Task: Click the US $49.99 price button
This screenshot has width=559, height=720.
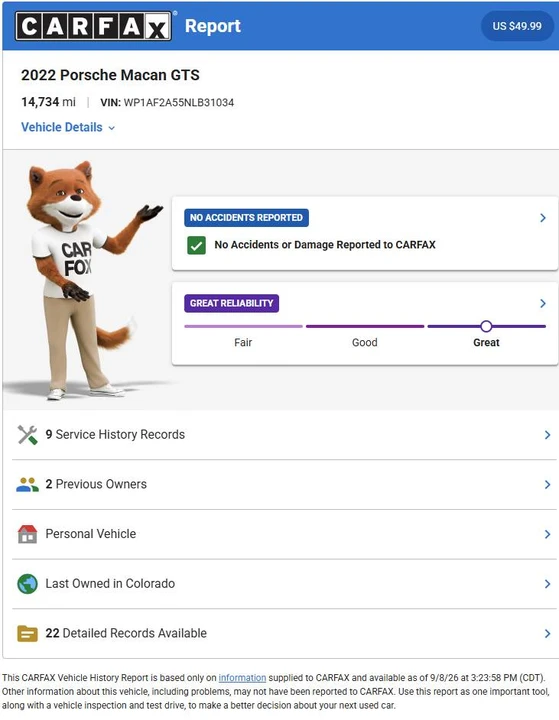Action: (x=517, y=26)
